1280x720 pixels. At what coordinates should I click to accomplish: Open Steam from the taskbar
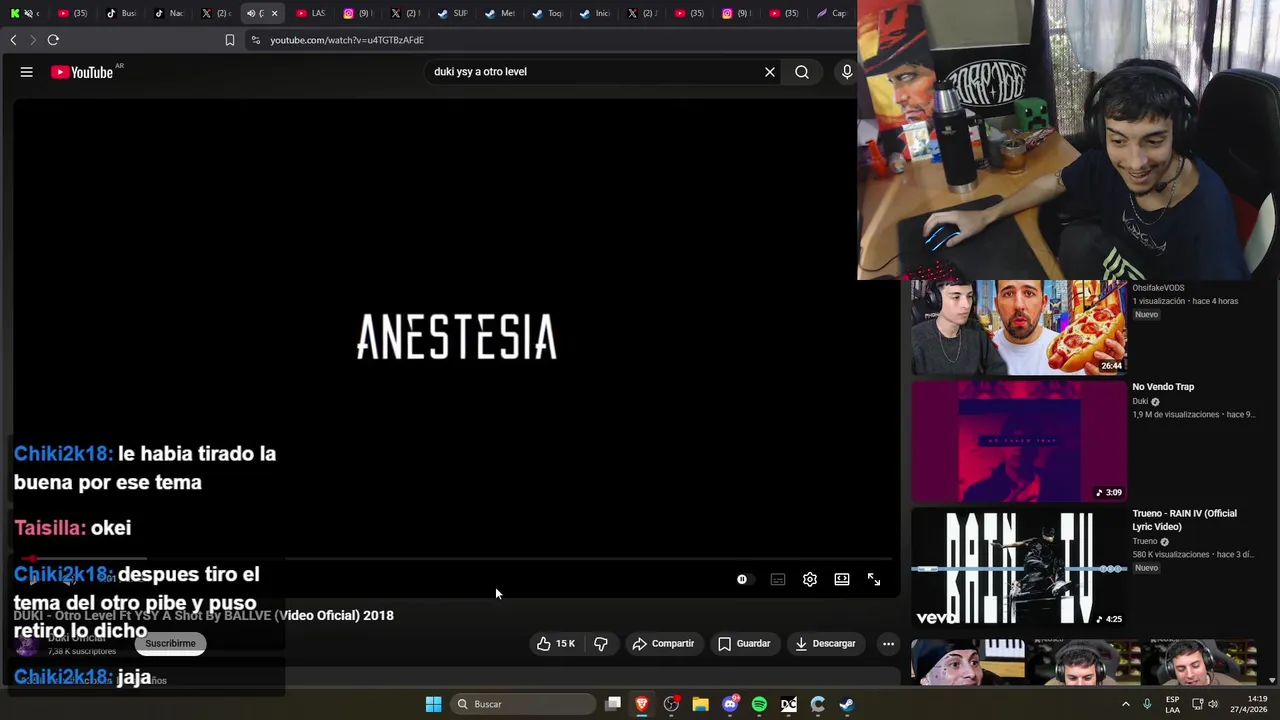846,704
